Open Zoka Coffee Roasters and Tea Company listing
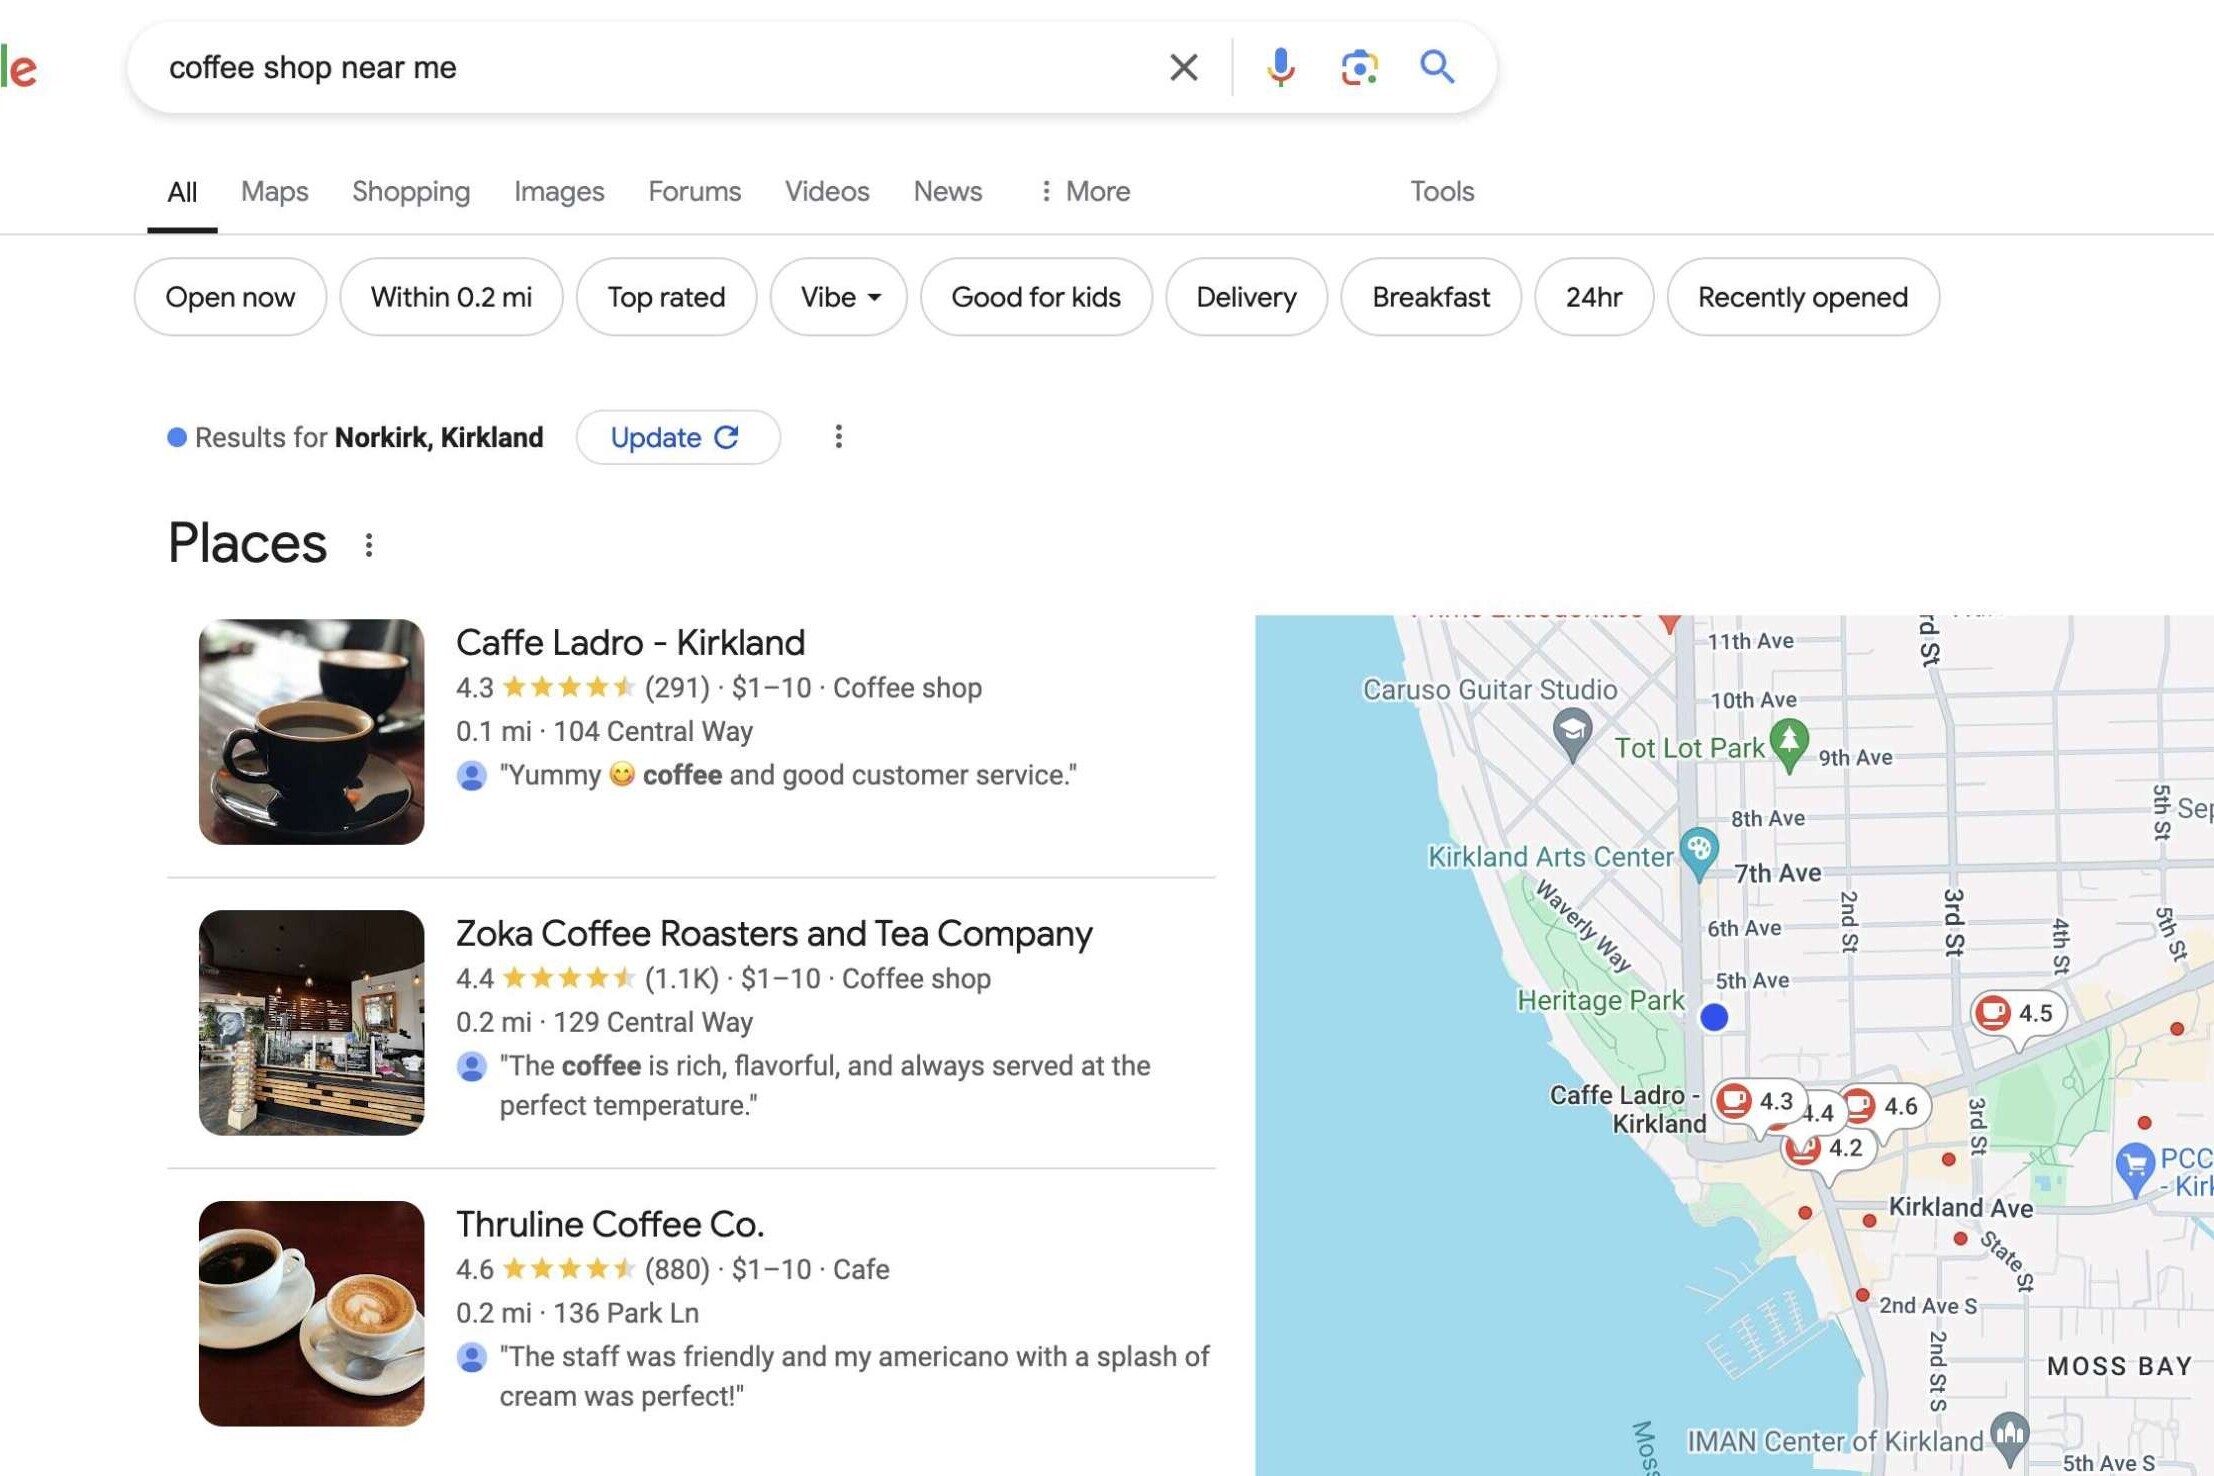This screenshot has height=1476, width=2214. [x=774, y=933]
